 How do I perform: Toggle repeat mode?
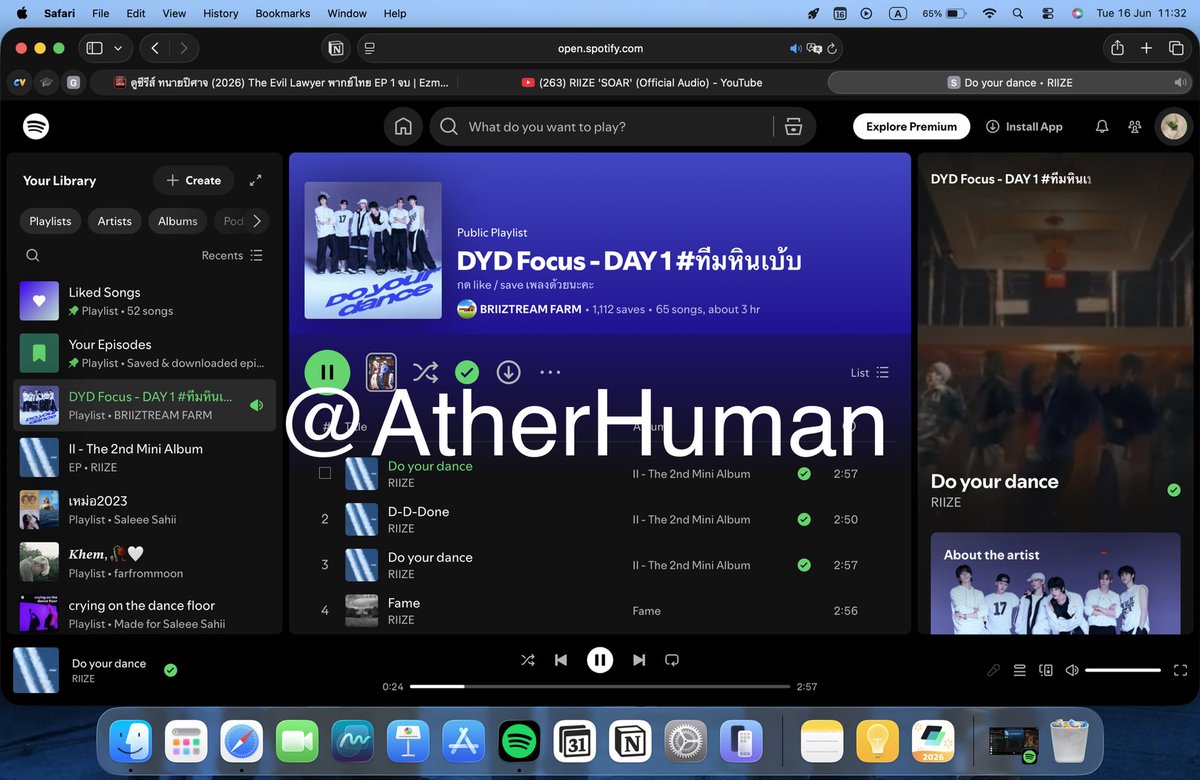[672, 660]
